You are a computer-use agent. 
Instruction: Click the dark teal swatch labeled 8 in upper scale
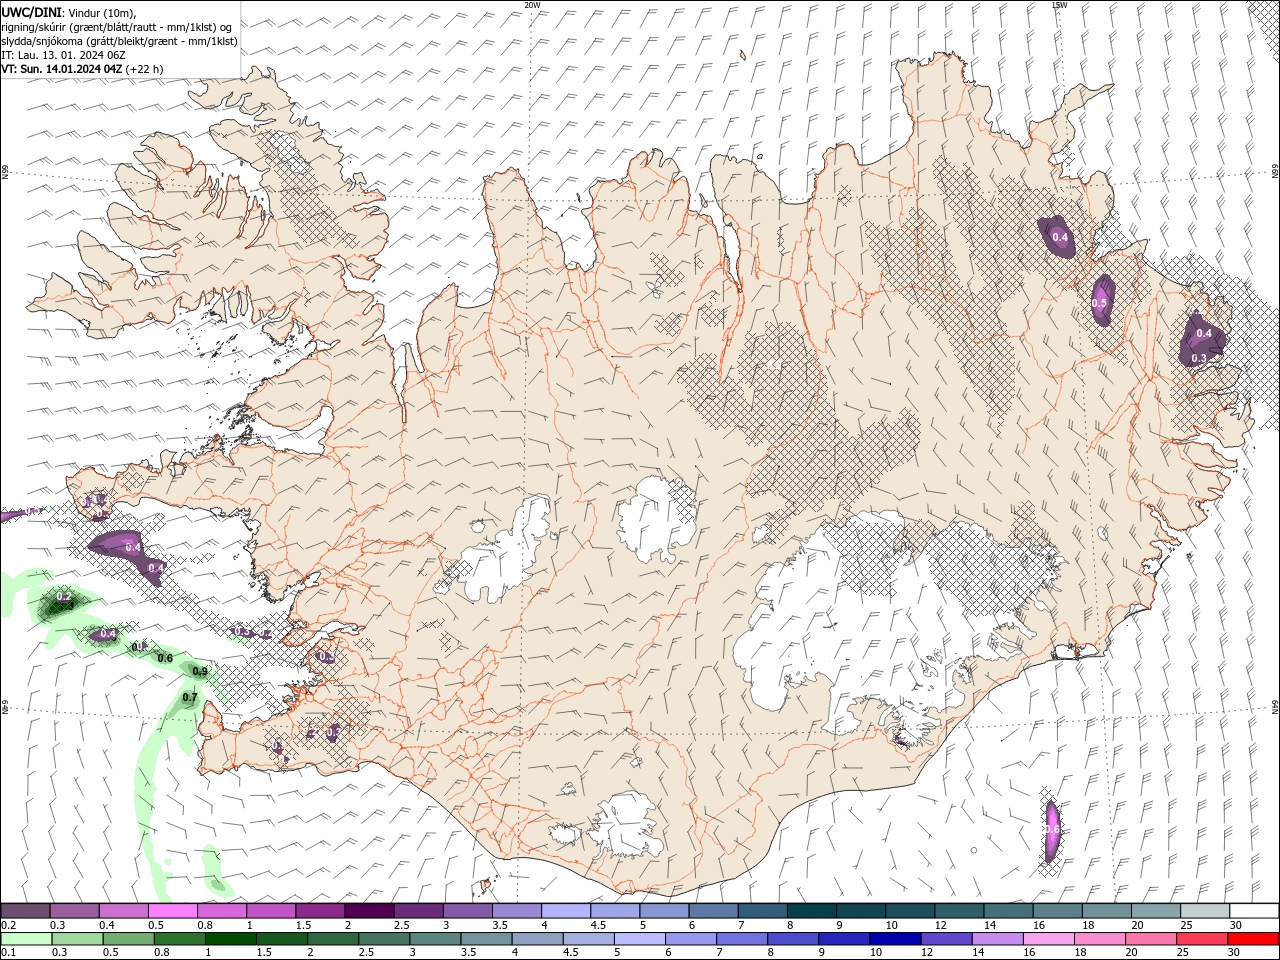[x=810, y=911]
